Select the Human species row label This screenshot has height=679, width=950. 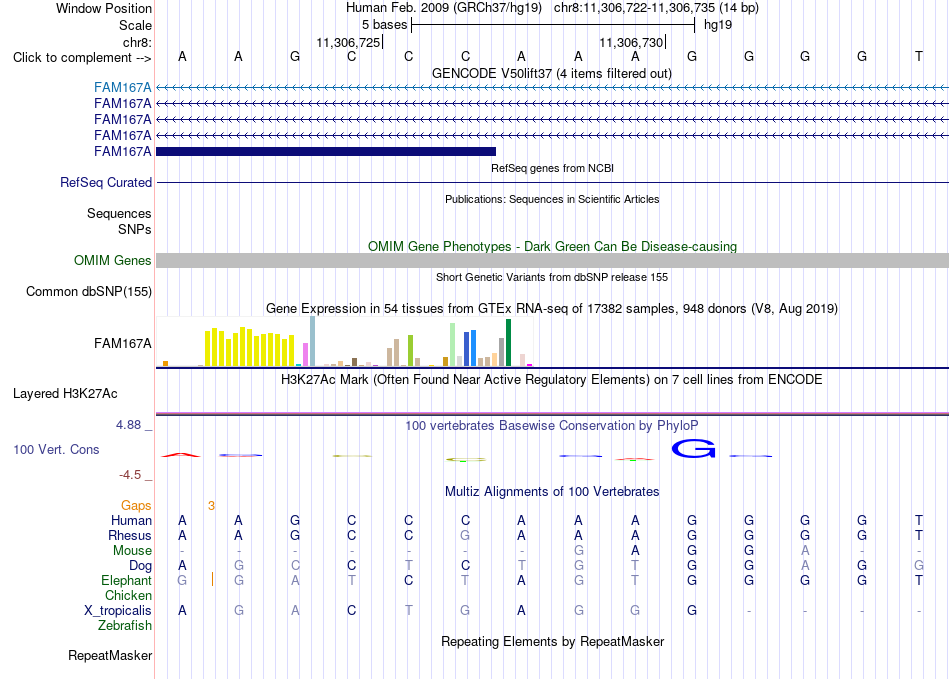131,520
